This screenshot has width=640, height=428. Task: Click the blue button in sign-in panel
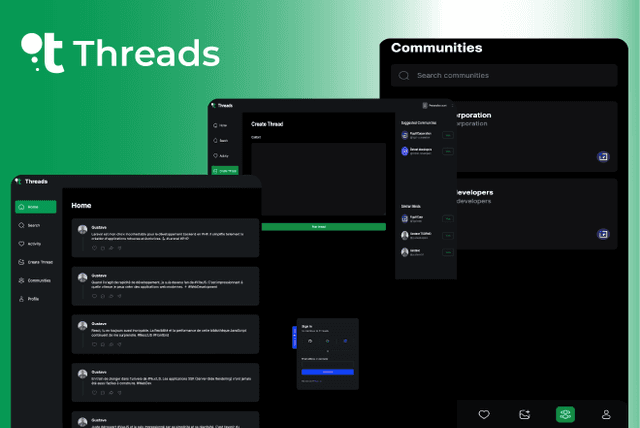[x=327, y=372]
